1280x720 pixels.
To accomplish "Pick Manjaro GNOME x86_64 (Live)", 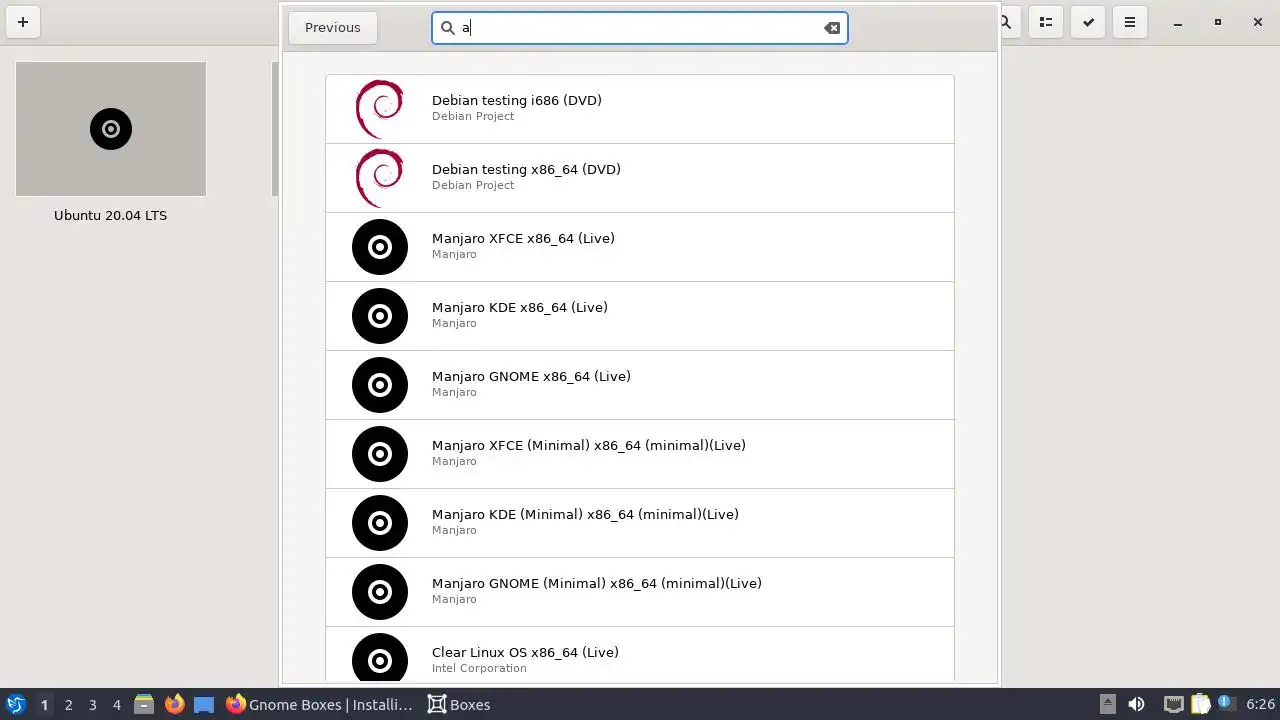I will [x=640, y=385].
